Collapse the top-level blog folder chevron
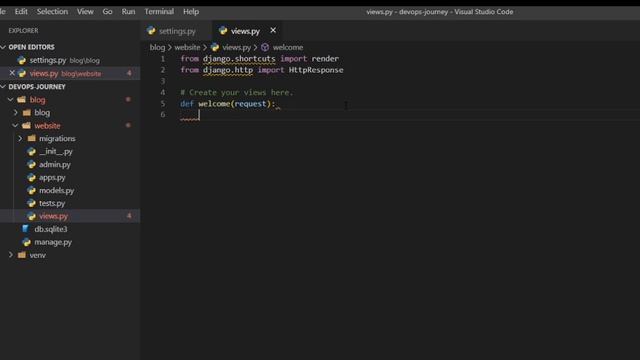The image size is (640, 360). coord(11,100)
